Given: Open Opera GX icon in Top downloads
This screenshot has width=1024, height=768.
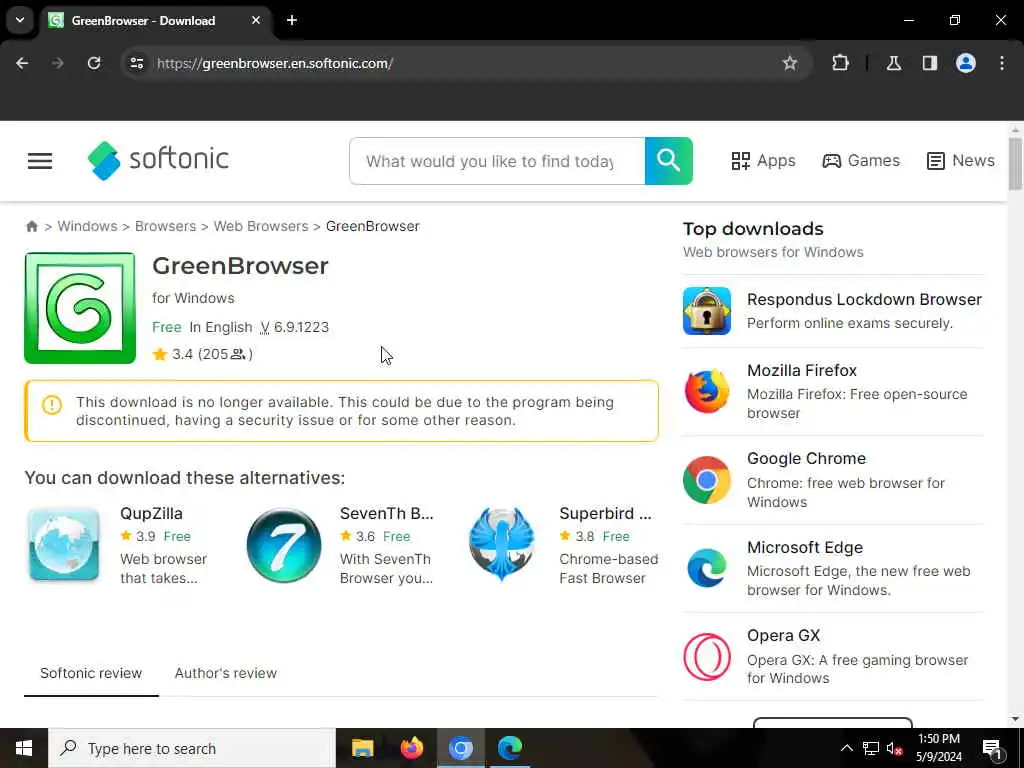Looking at the screenshot, I should pos(707,656).
